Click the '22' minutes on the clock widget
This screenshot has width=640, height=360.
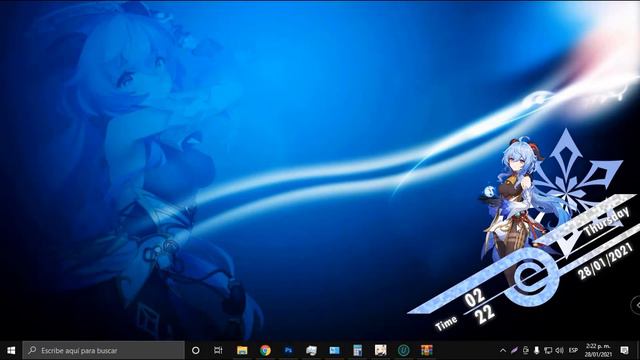pos(485,314)
